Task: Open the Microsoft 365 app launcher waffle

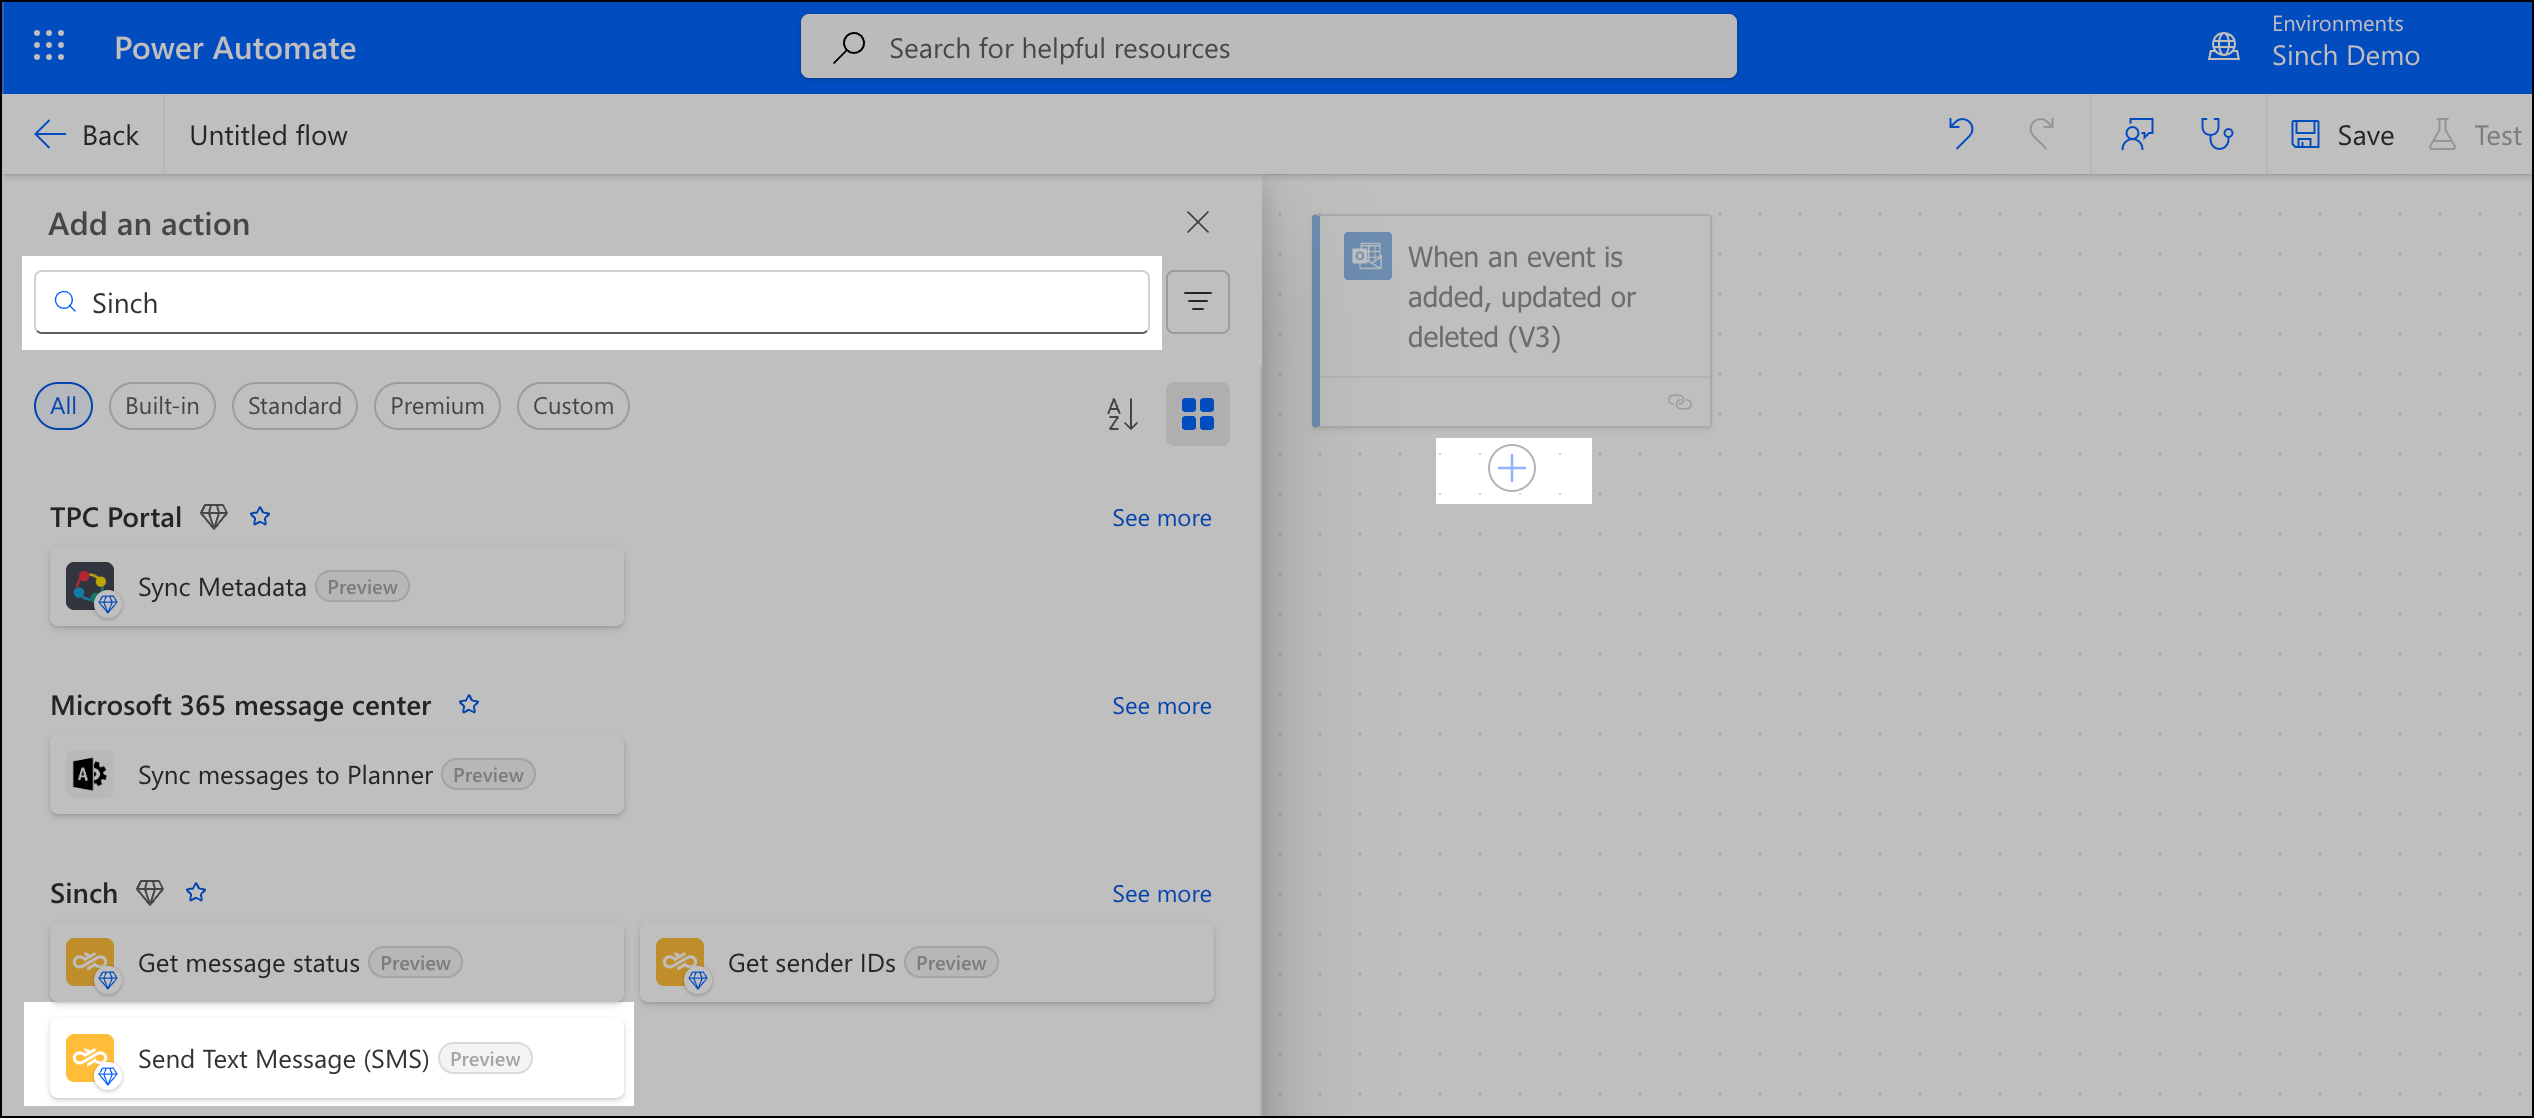Action: [x=47, y=46]
